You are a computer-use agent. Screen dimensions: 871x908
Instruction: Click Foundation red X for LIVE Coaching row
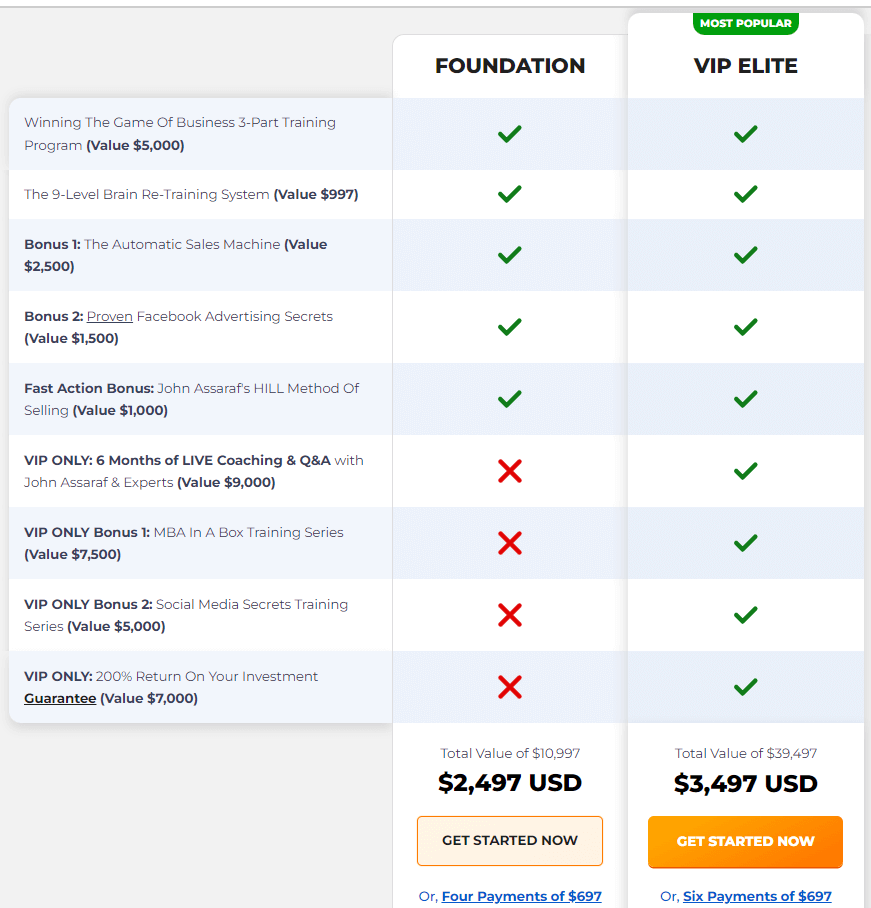click(510, 471)
